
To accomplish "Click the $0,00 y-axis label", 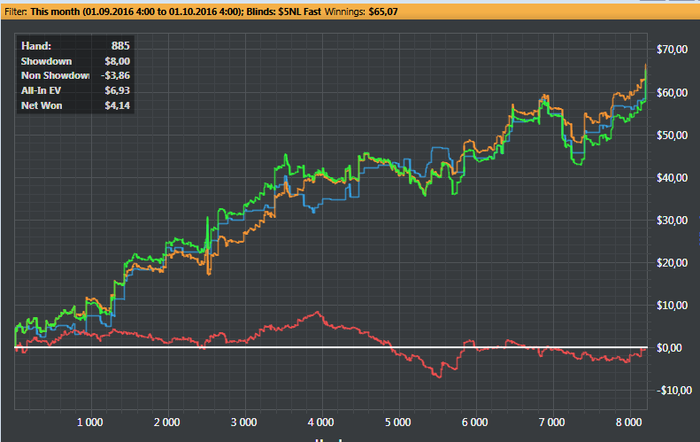I will pyautogui.click(x=669, y=348).
